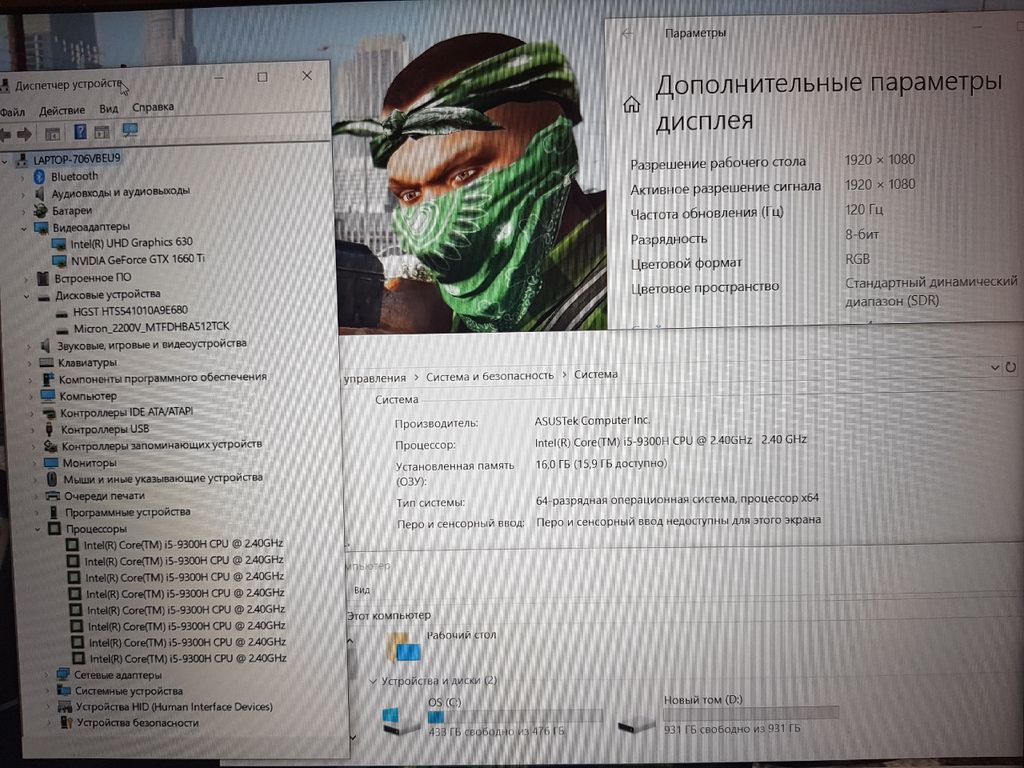Click the show/hide console tree toolbar icon
Image resolution: width=1024 pixels, height=768 pixels.
click(52, 134)
